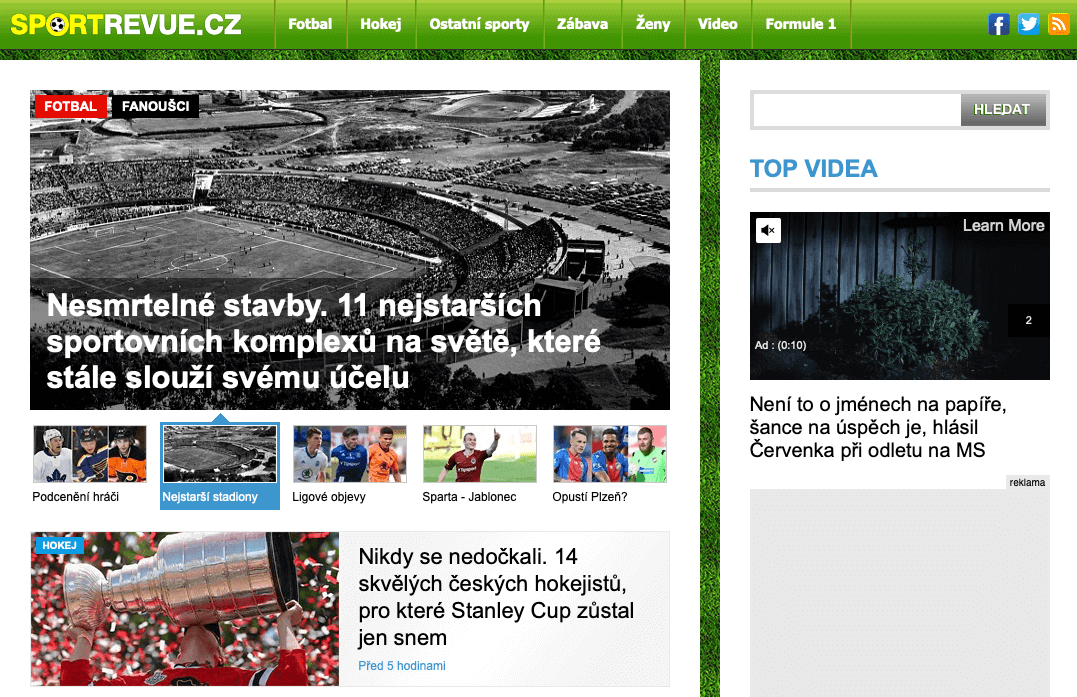Open the Červenka video article link

[x=878, y=427]
